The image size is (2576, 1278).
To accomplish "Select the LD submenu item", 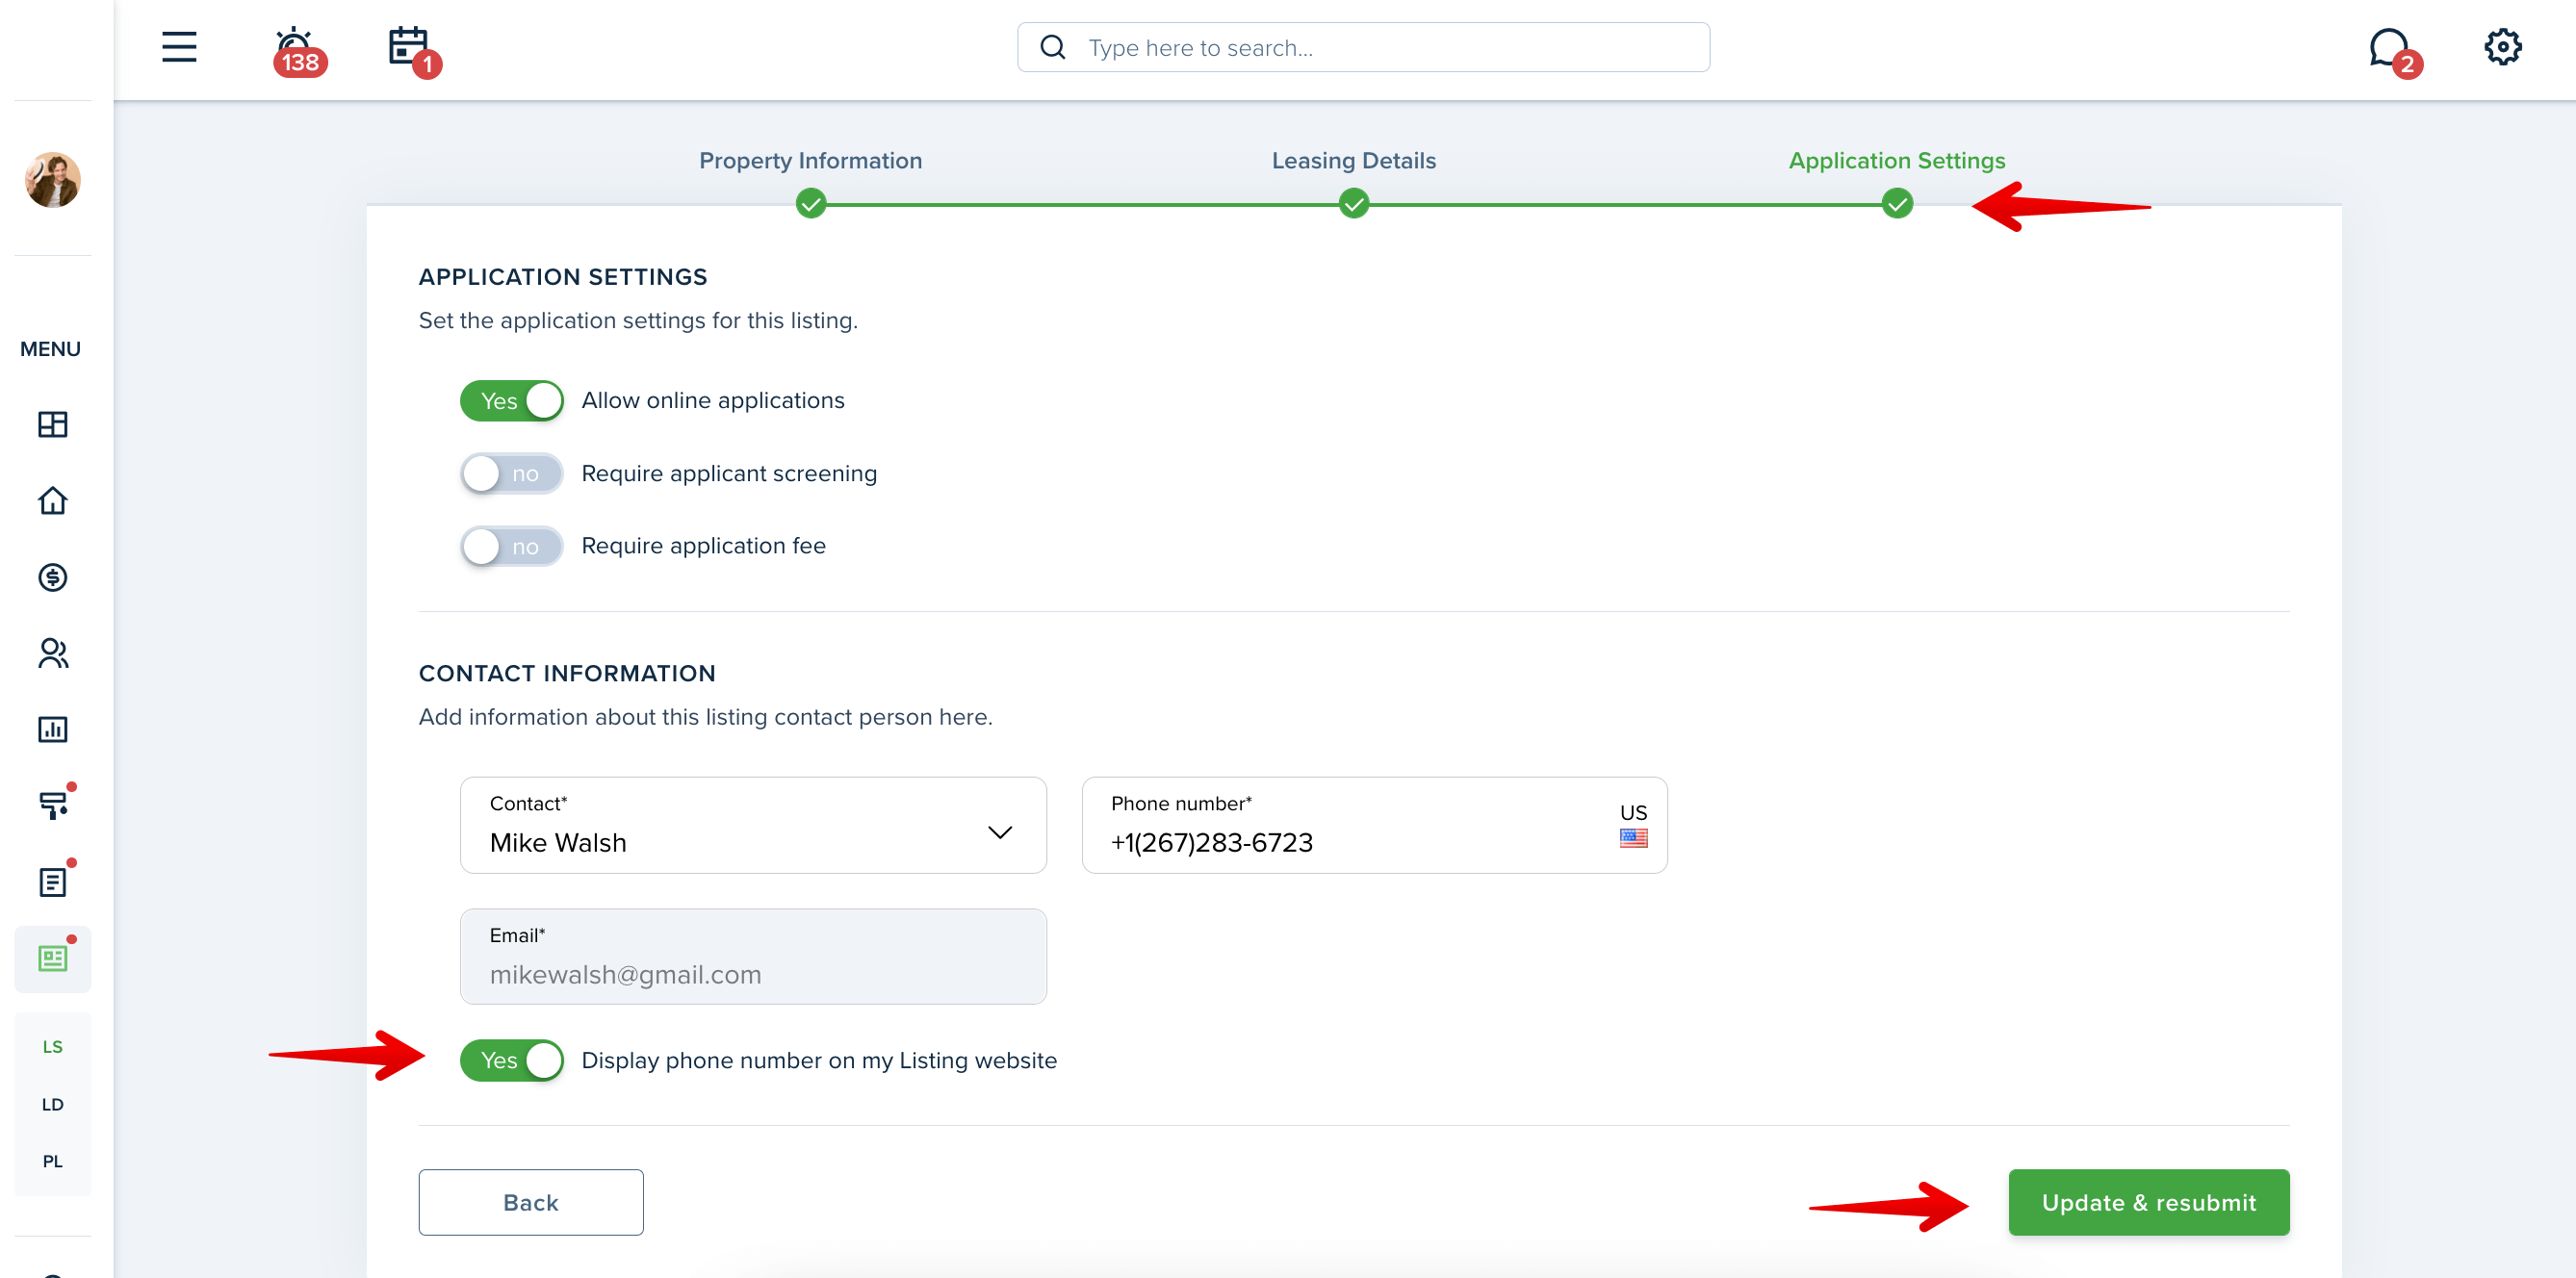I will click(53, 1104).
